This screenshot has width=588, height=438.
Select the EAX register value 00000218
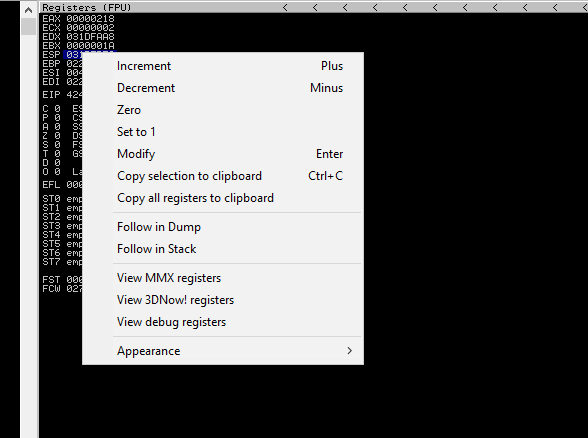[x=90, y=19]
